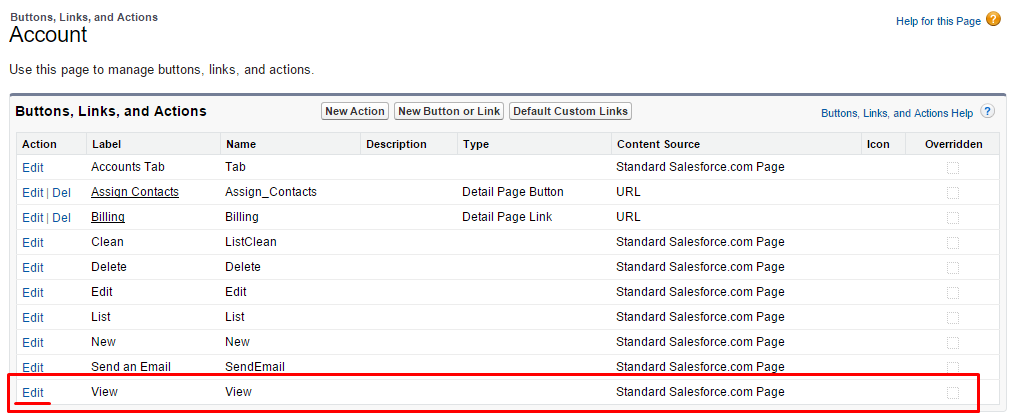
Task: Open the Assign Contacts label link
Action: (134, 192)
